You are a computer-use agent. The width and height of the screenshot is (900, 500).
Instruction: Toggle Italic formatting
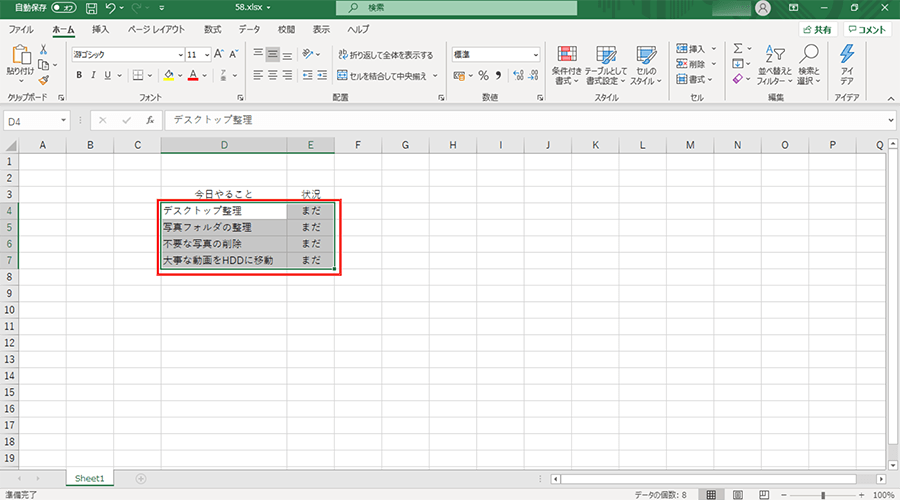coord(93,75)
